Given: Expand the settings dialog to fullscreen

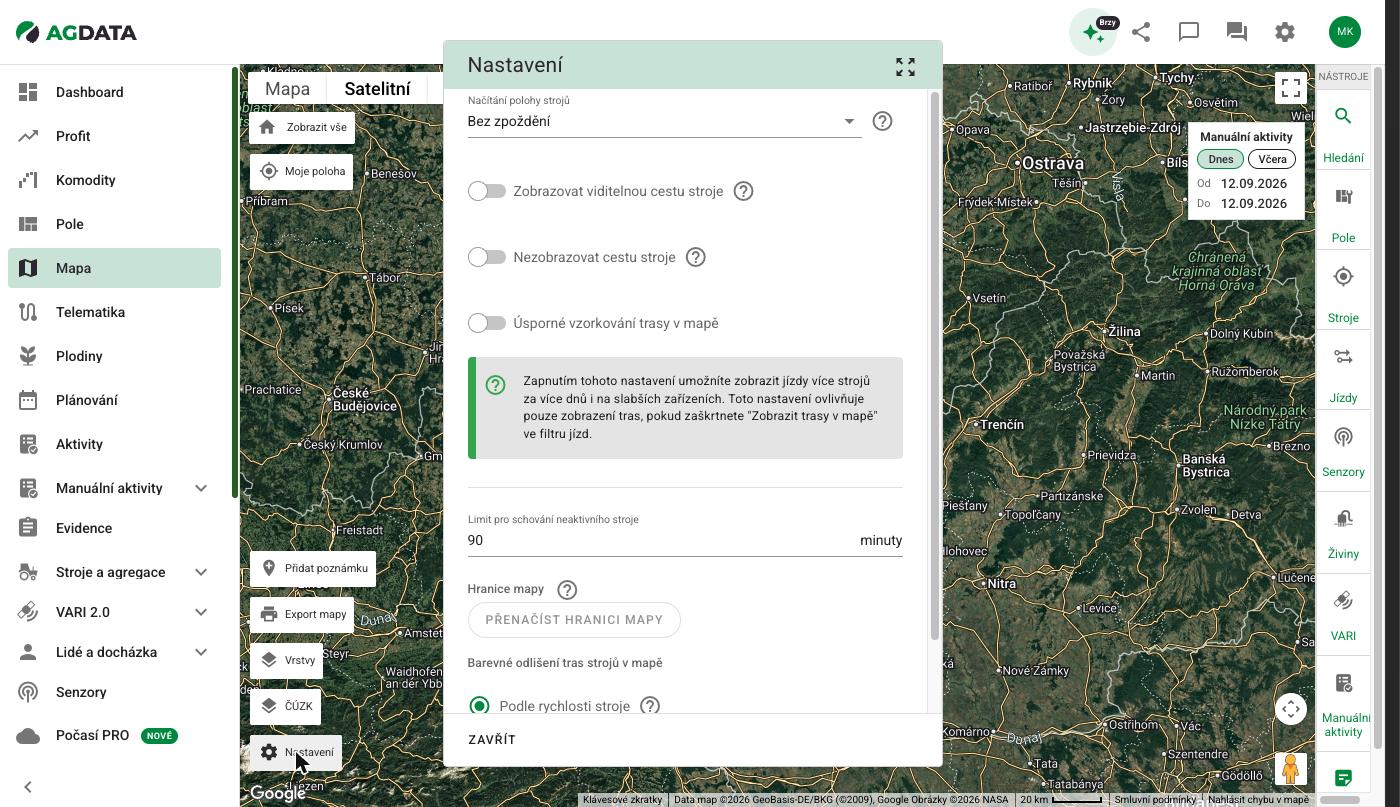Looking at the screenshot, I should [905, 66].
